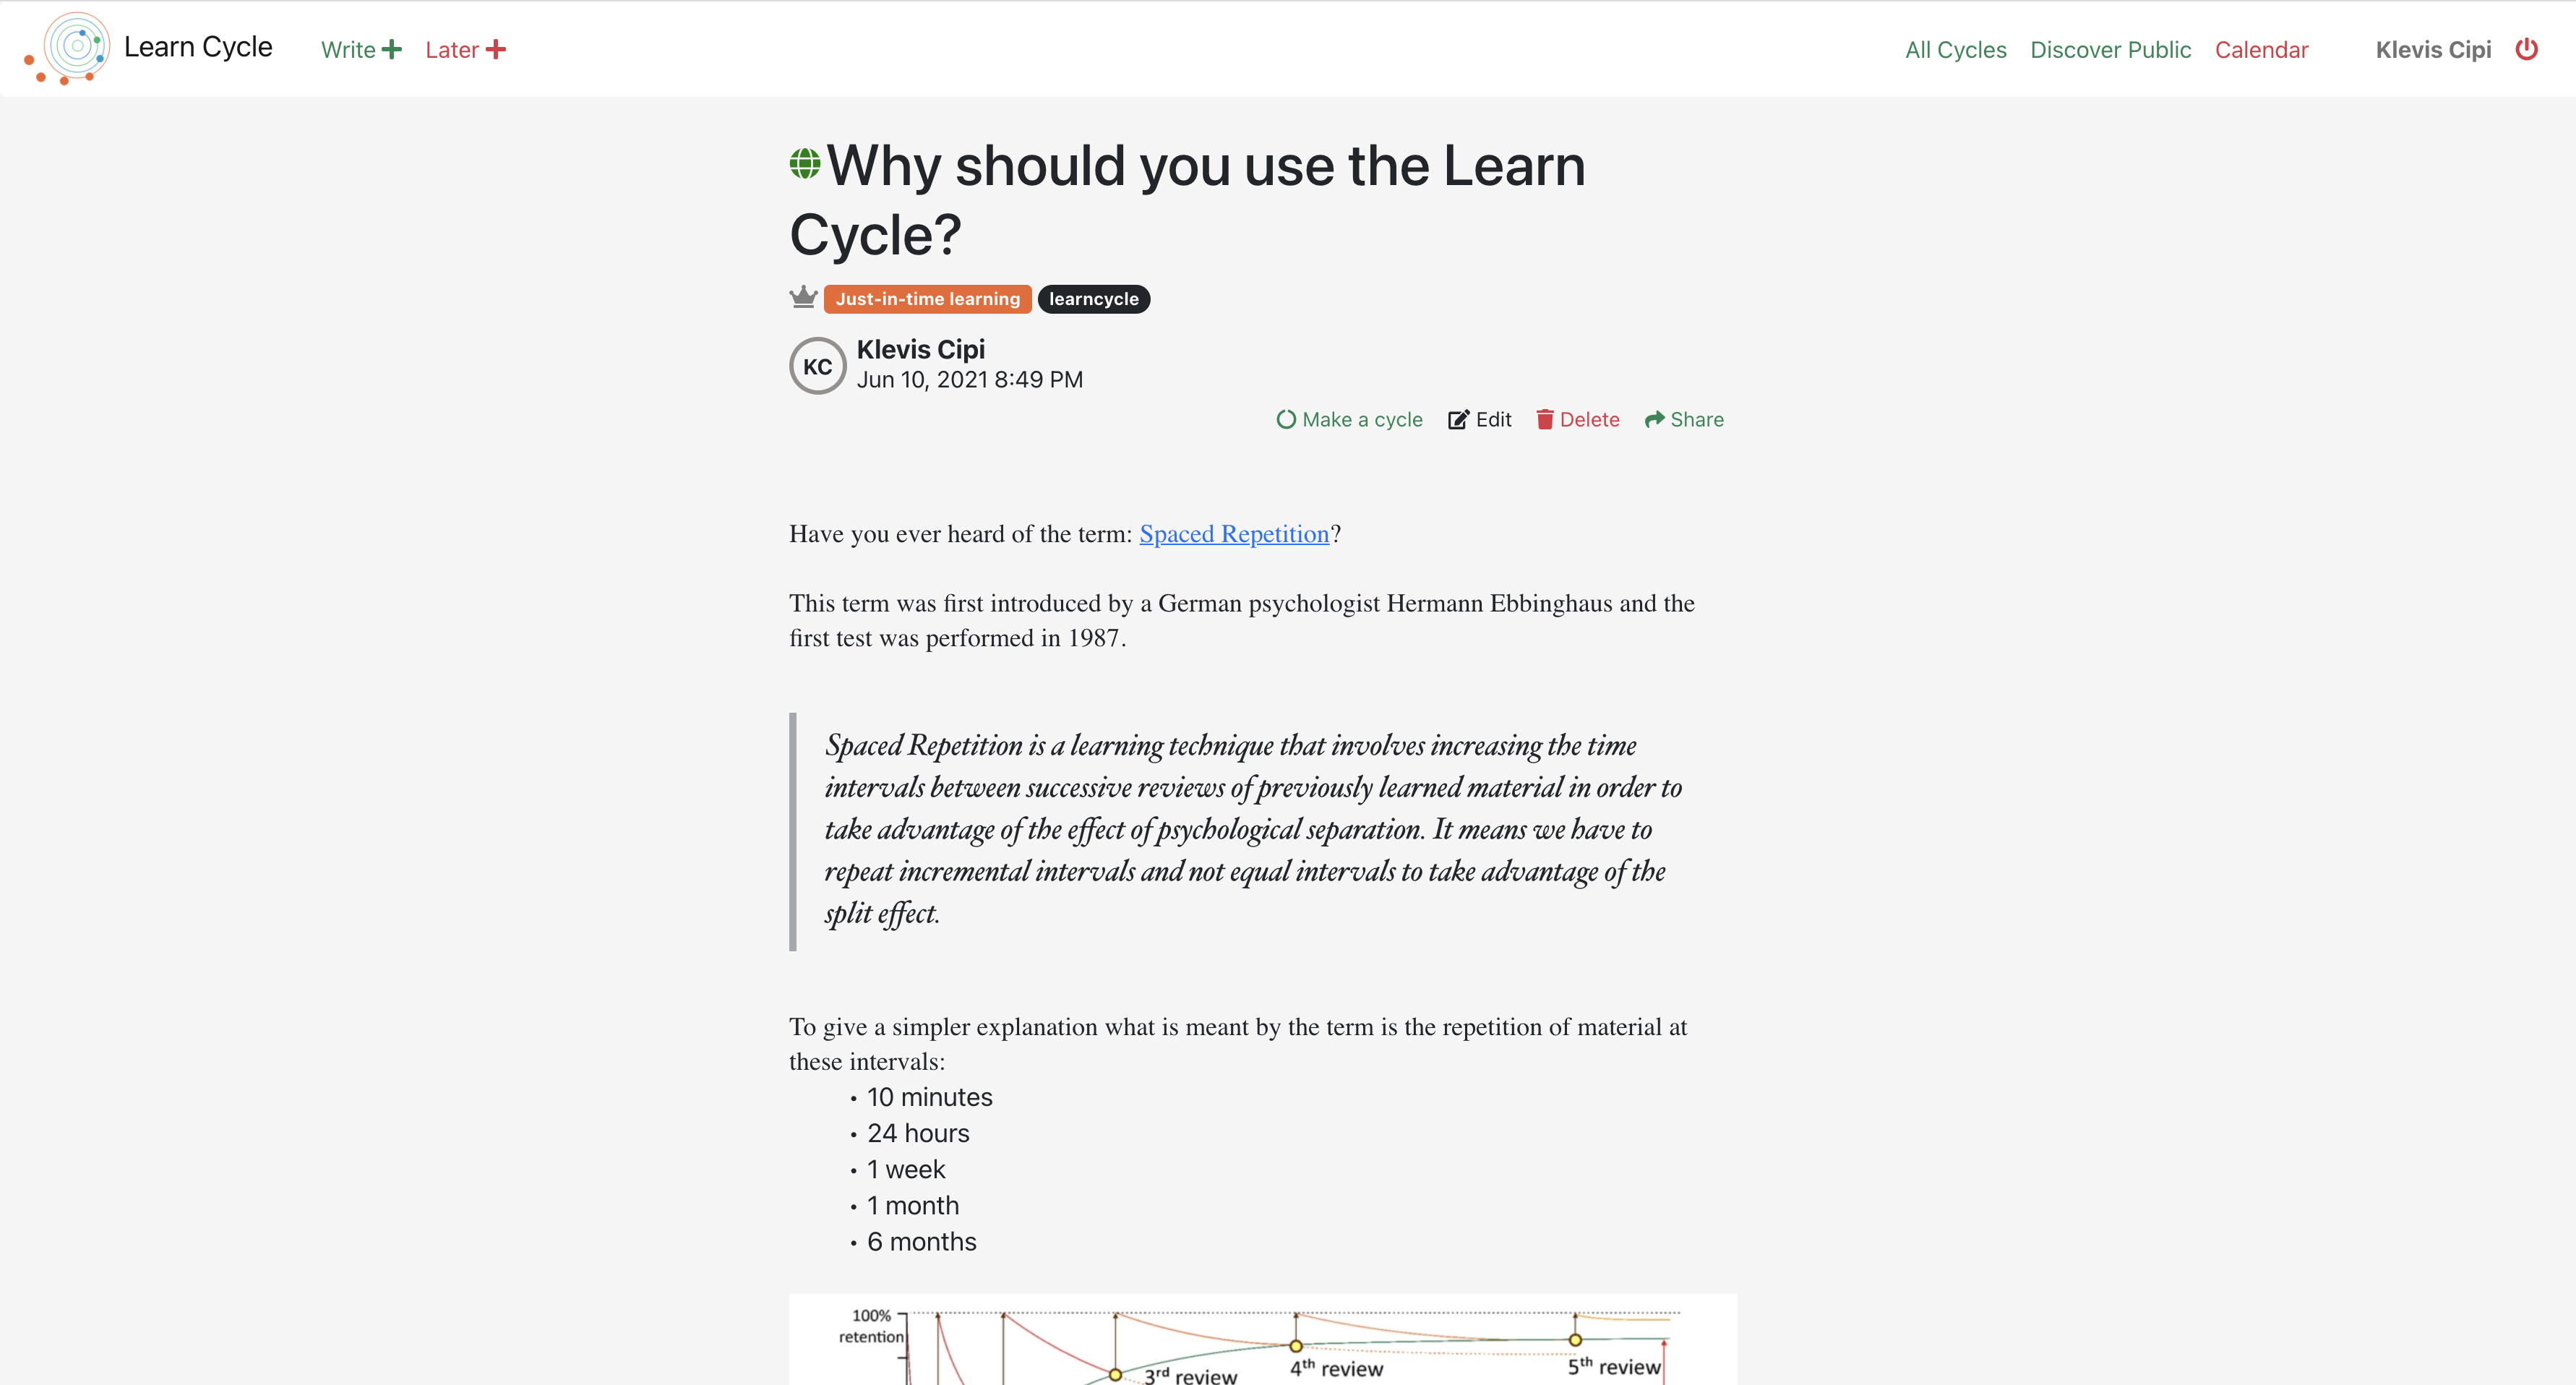Select the learncycle tag

1094,298
